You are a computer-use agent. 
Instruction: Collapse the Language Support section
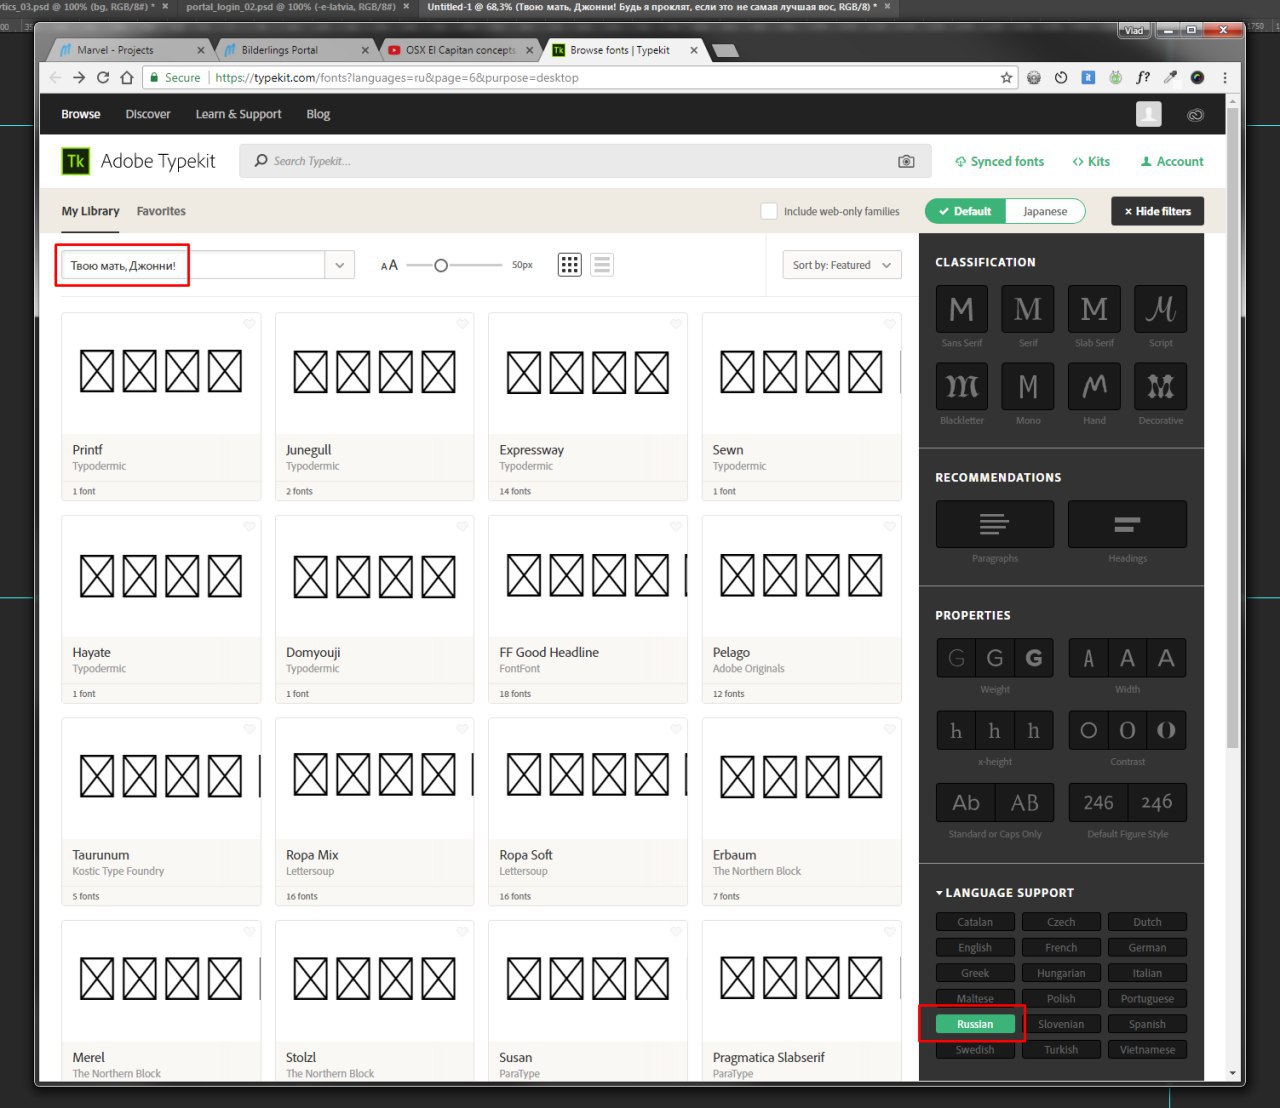pyautogui.click(x=1004, y=892)
